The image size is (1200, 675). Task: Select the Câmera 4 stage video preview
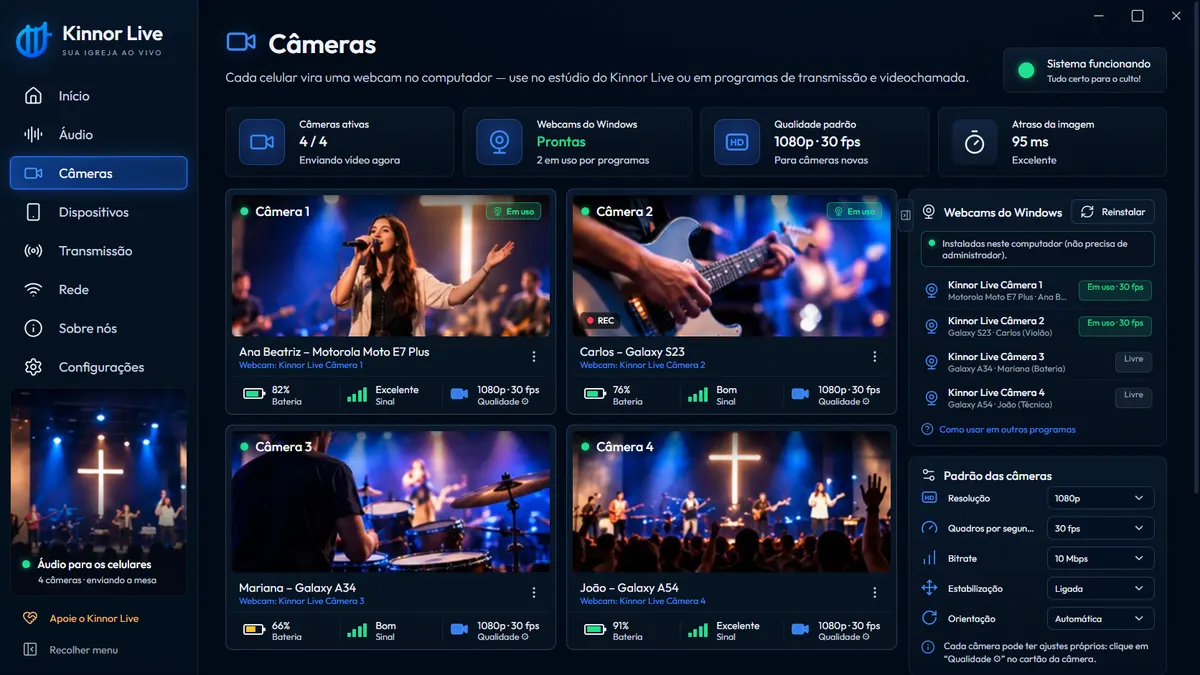[732, 502]
